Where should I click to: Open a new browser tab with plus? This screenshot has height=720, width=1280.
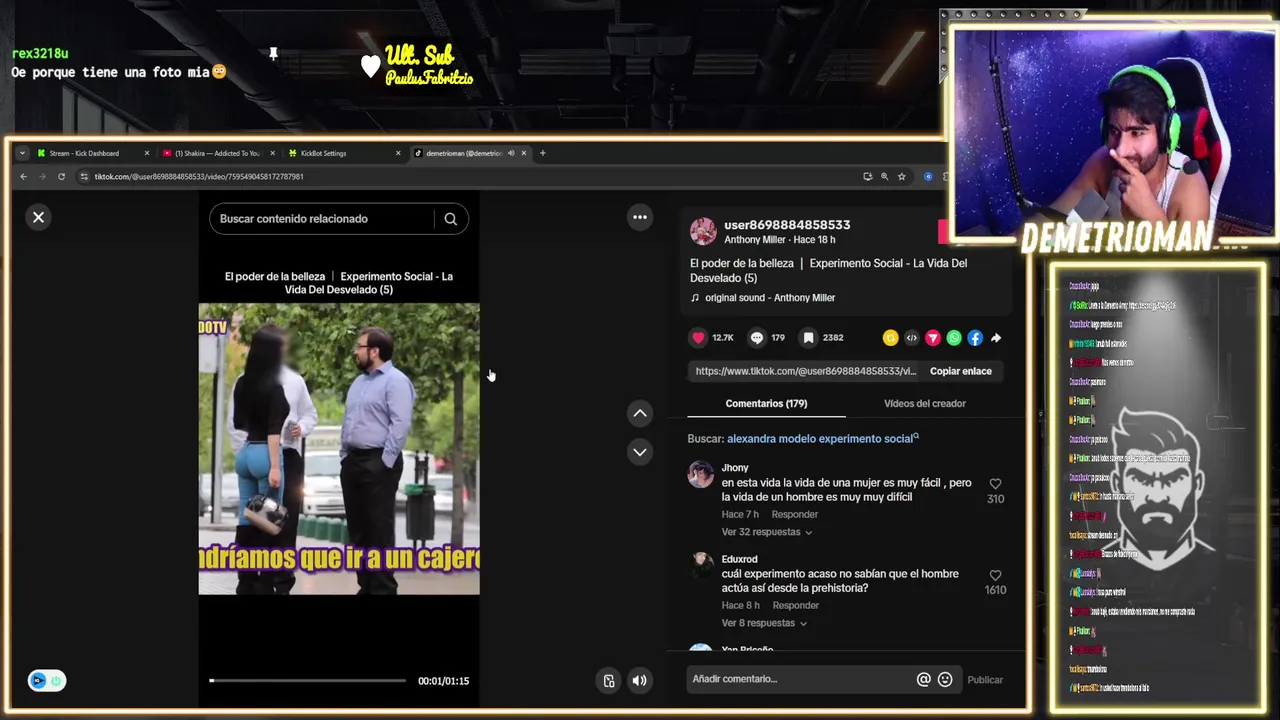(x=543, y=153)
